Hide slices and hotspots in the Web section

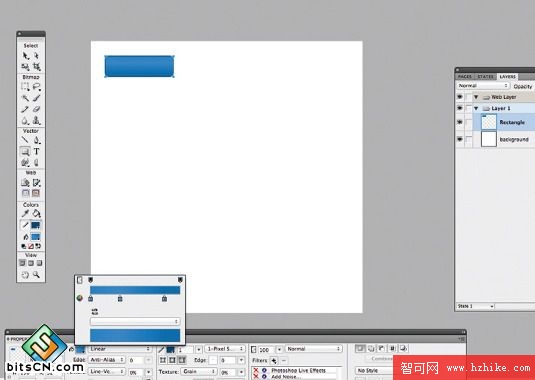tap(26, 193)
